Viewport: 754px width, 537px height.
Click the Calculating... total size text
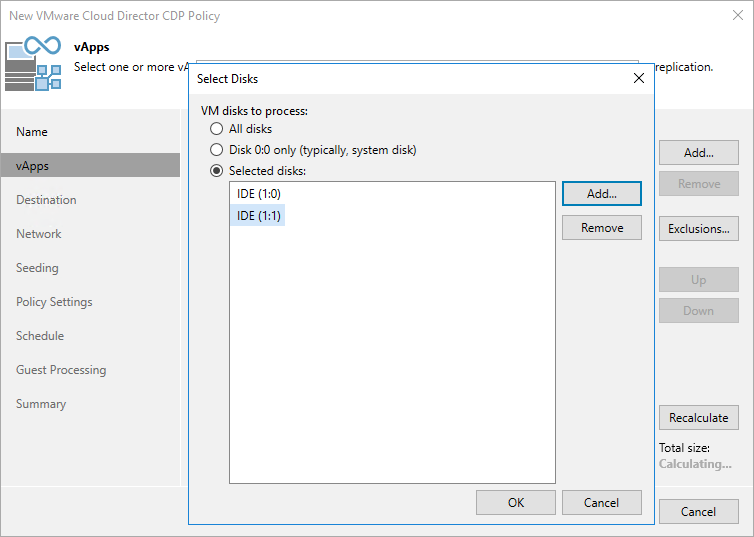695,464
